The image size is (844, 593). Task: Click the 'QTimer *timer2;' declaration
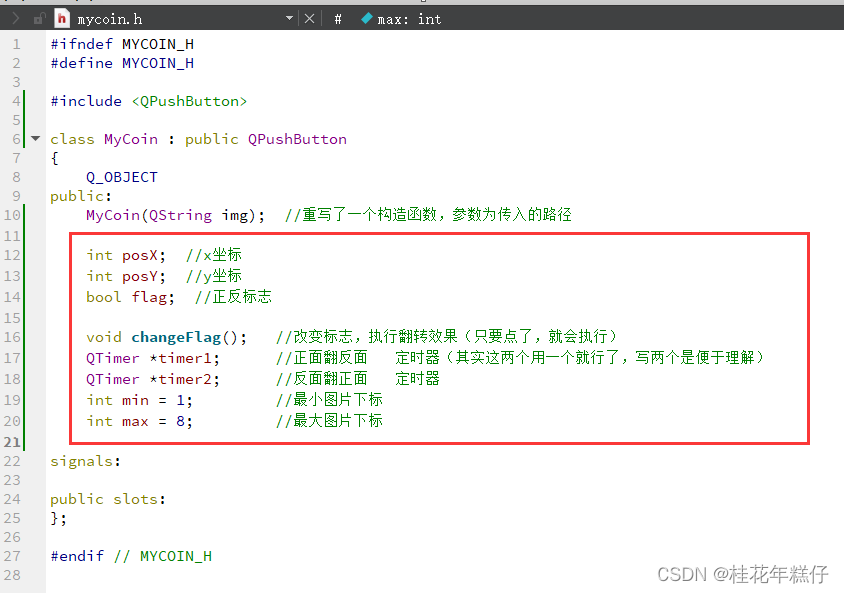click(x=153, y=379)
